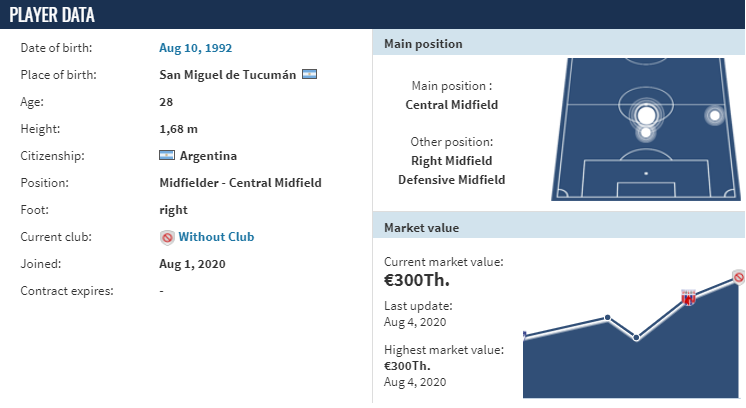Click the Central Midfield main position text

tap(452, 105)
